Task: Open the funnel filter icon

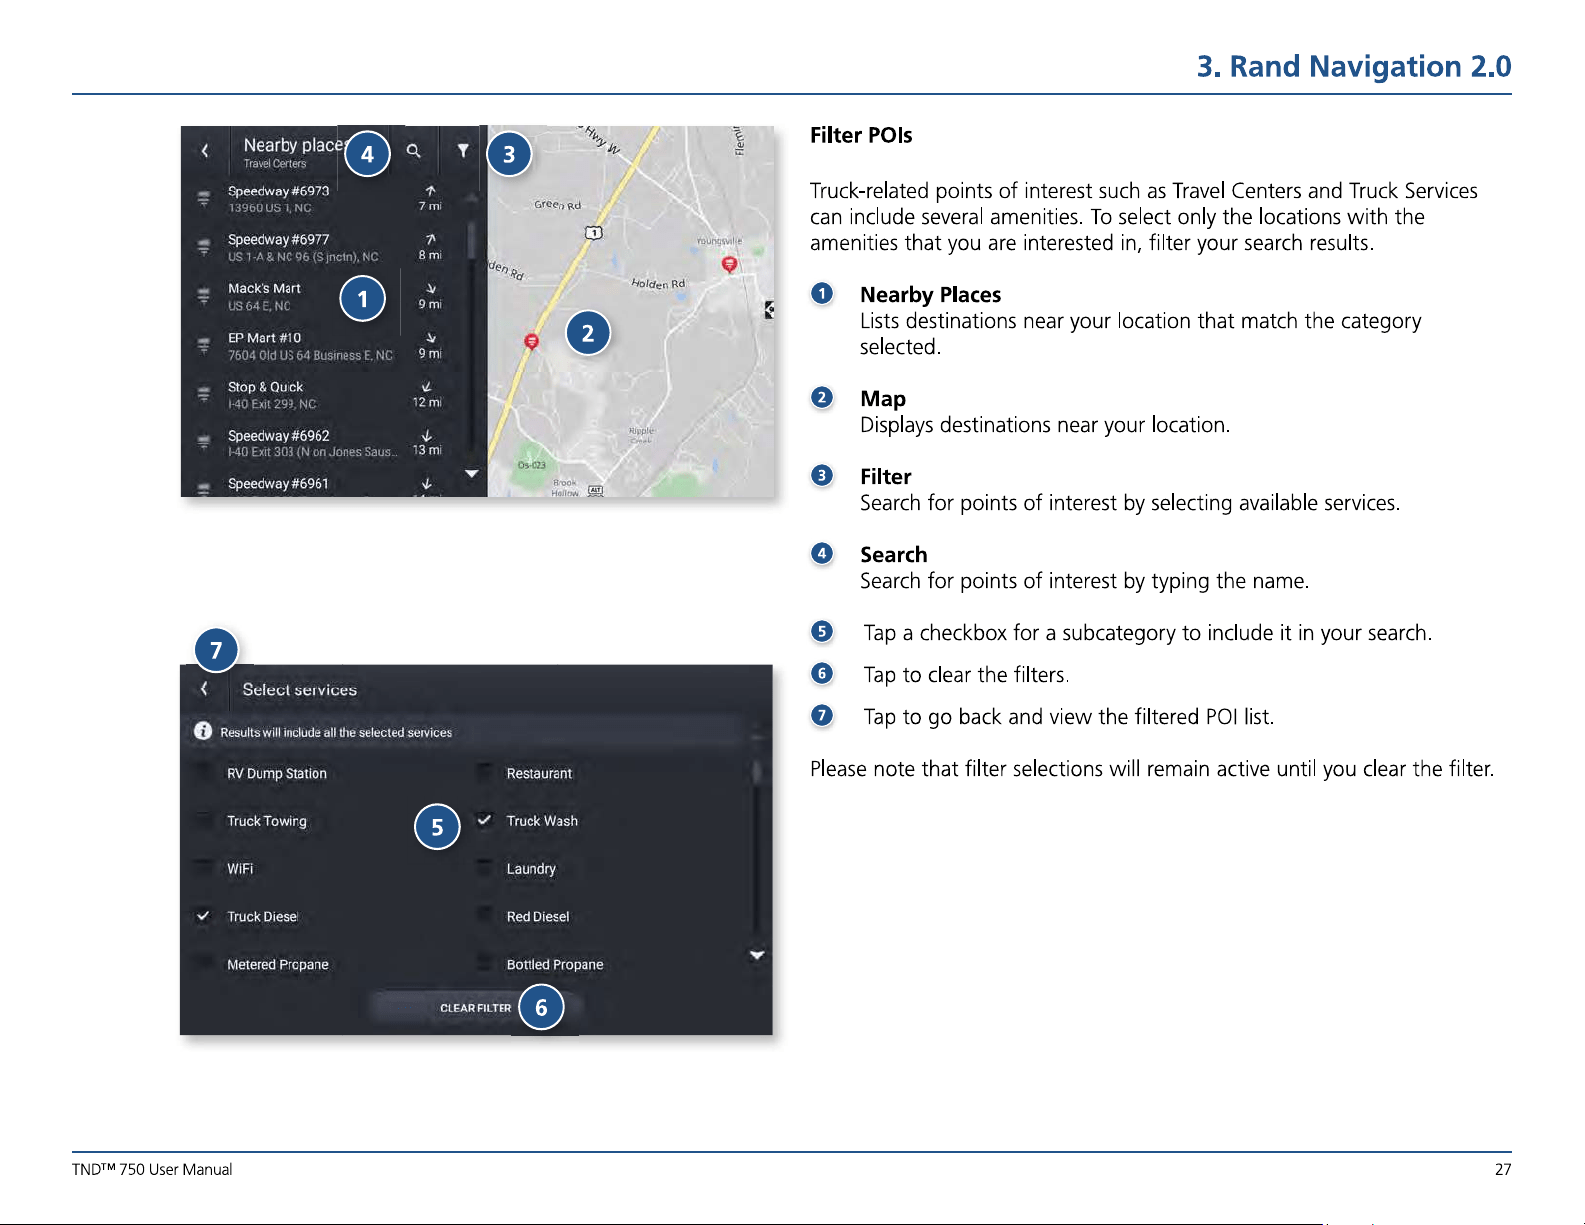Action: 463,151
